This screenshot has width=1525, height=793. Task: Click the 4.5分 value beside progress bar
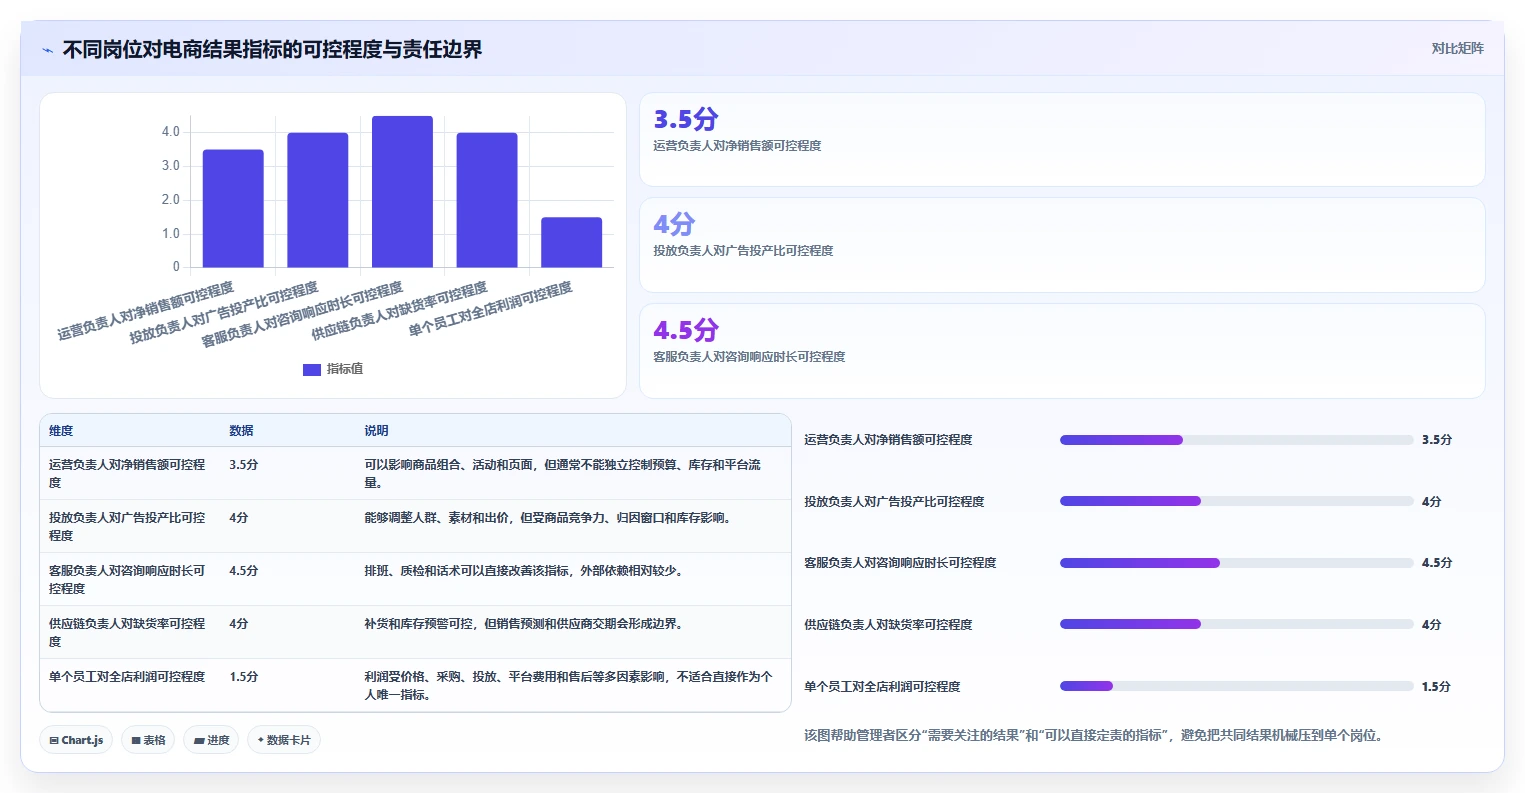[1437, 563]
